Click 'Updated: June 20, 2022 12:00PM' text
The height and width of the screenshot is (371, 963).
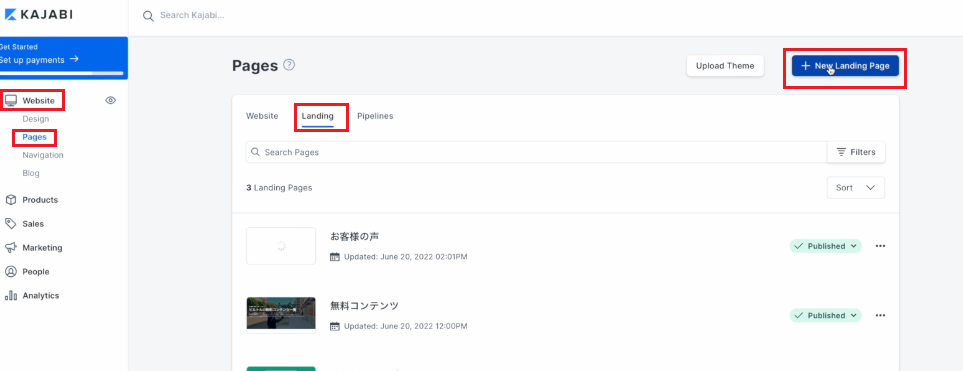coord(405,326)
